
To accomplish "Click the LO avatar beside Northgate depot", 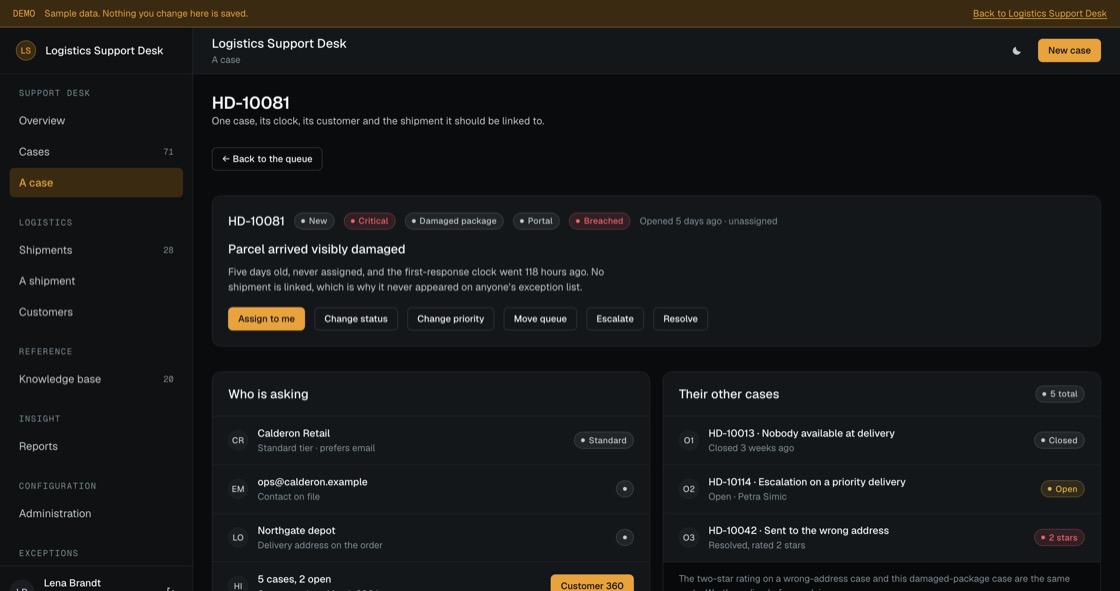I will click(238, 537).
